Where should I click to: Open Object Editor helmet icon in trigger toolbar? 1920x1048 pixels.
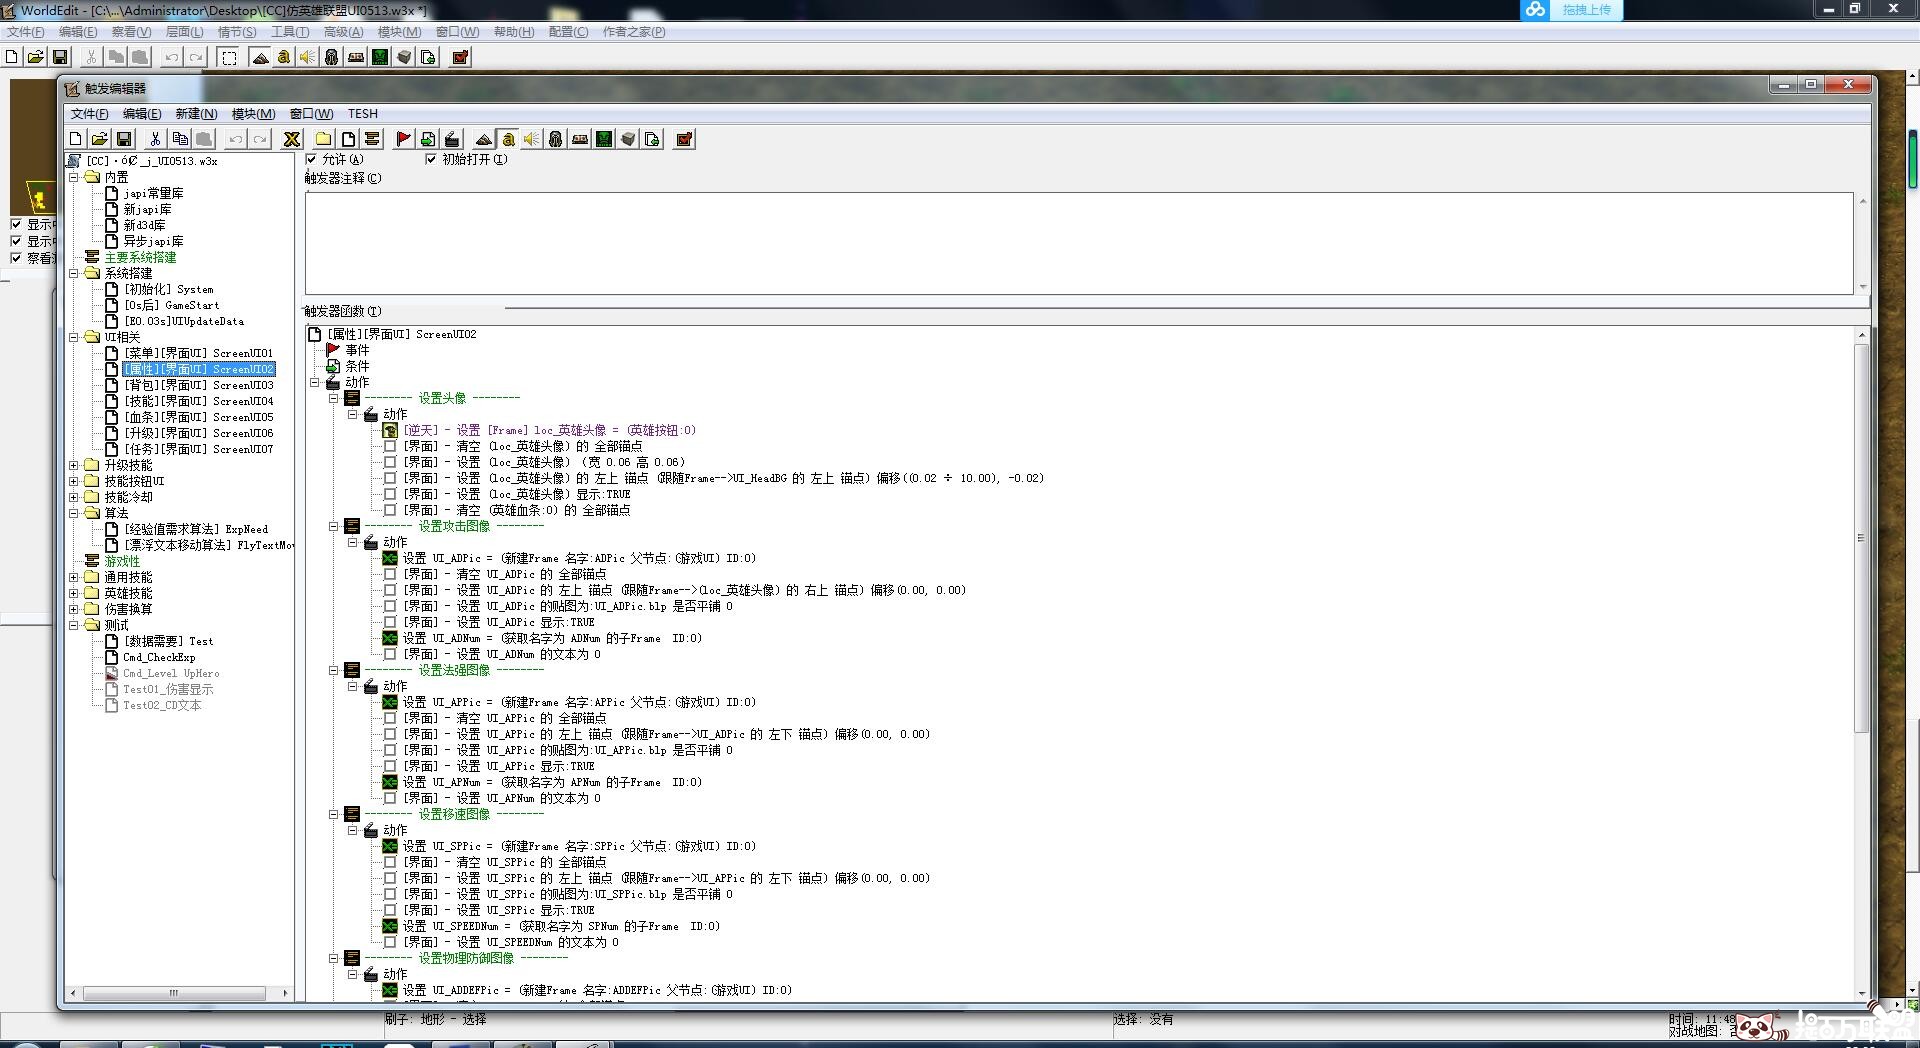(x=555, y=139)
